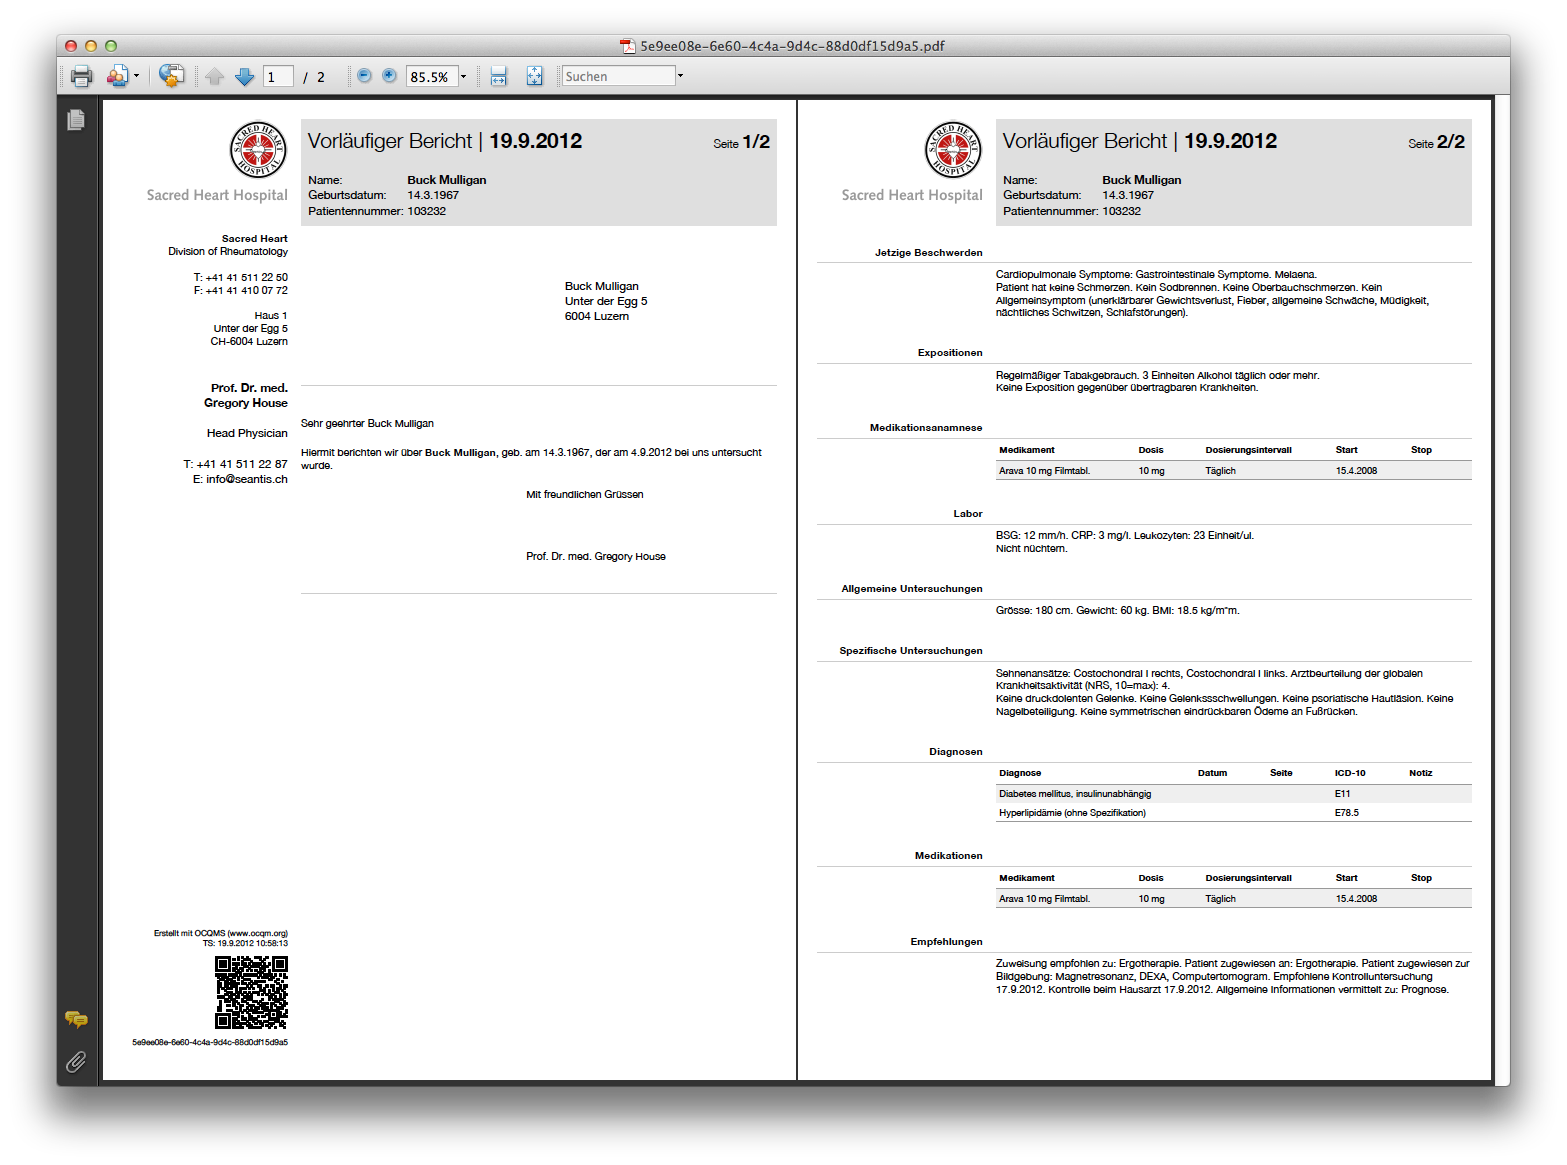Click the collaborate share icon
The height and width of the screenshot is (1165, 1567).
pos(117,76)
